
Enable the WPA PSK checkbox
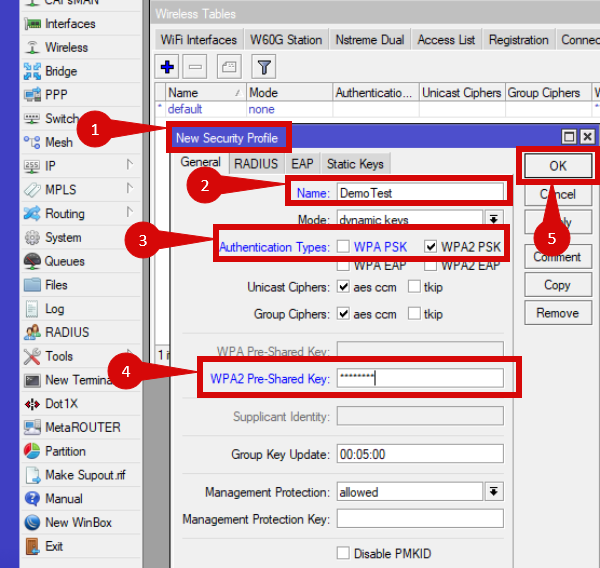pos(343,246)
